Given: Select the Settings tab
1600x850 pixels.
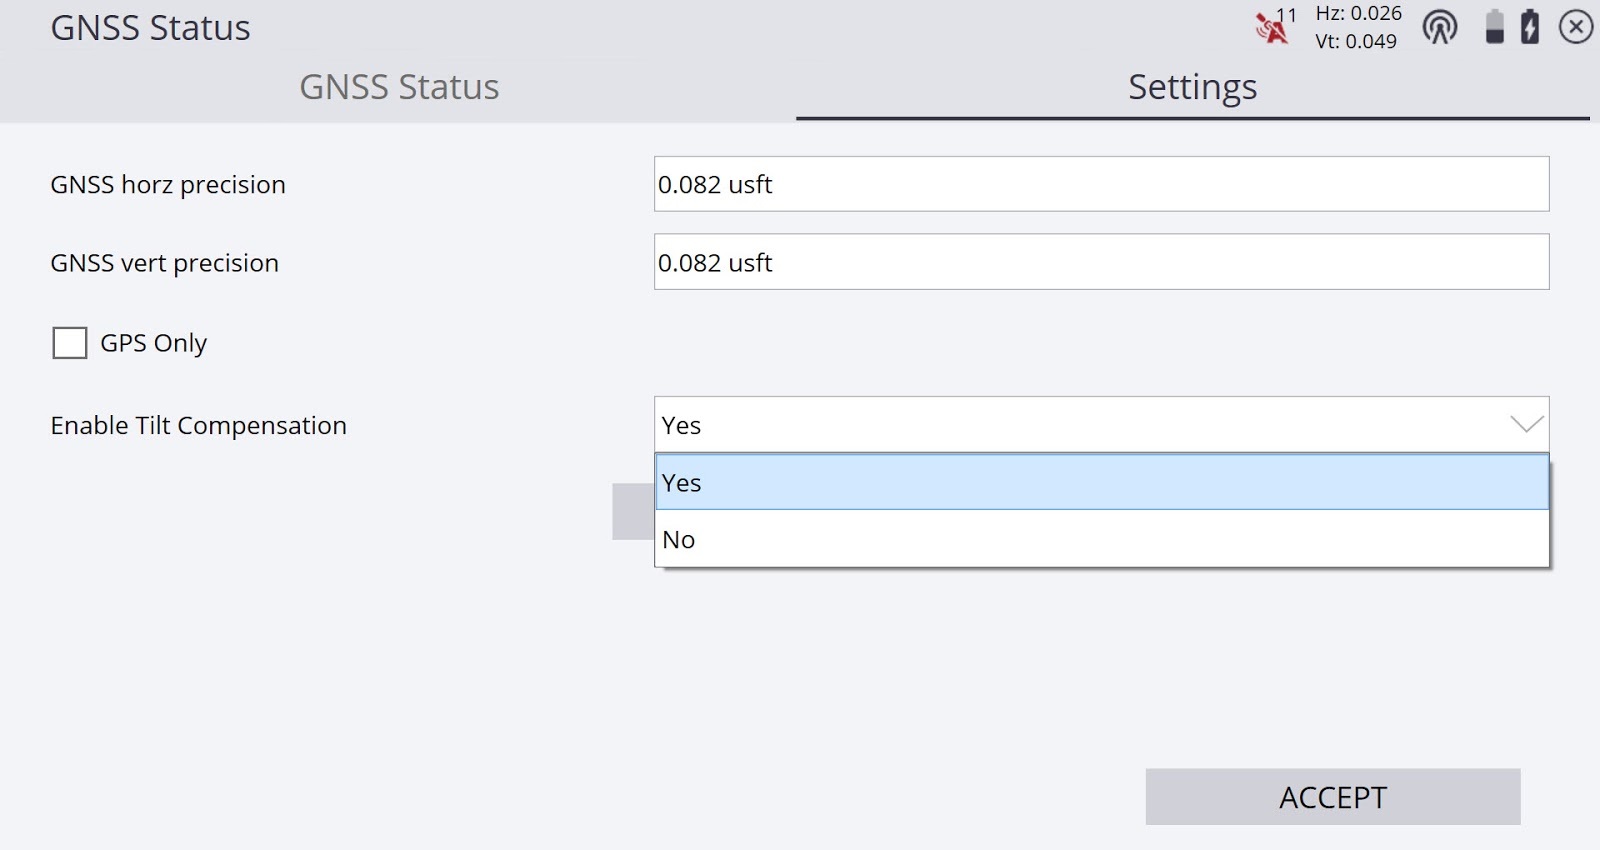Looking at the screenshot, I should pyautogui.click(x=1192, y=87).
